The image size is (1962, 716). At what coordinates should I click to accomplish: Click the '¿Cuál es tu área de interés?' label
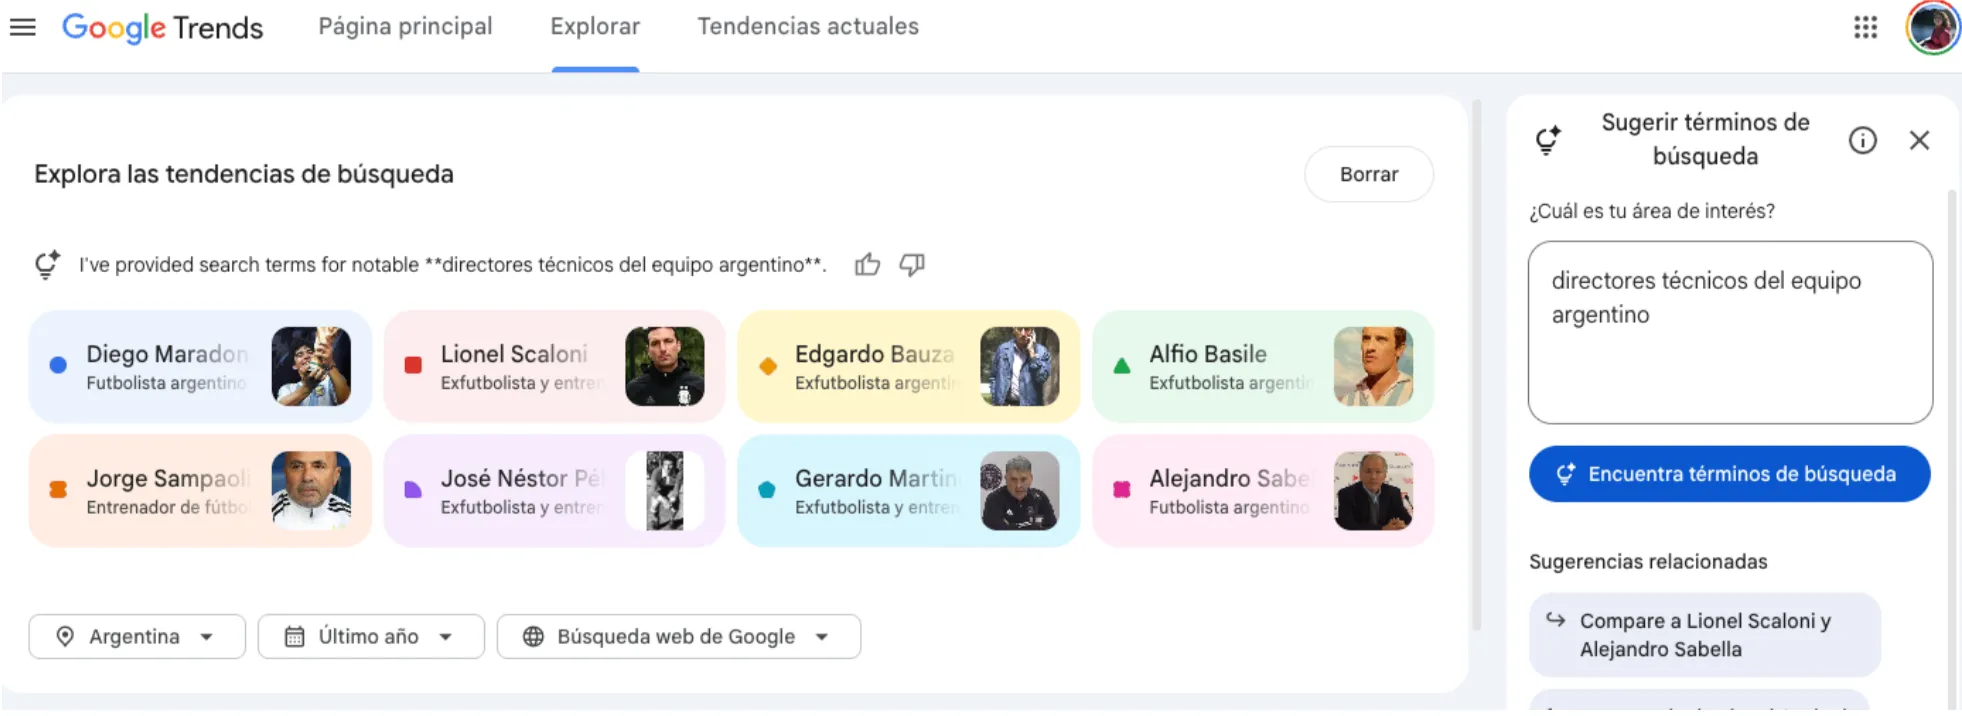(x=1652, y=211)
